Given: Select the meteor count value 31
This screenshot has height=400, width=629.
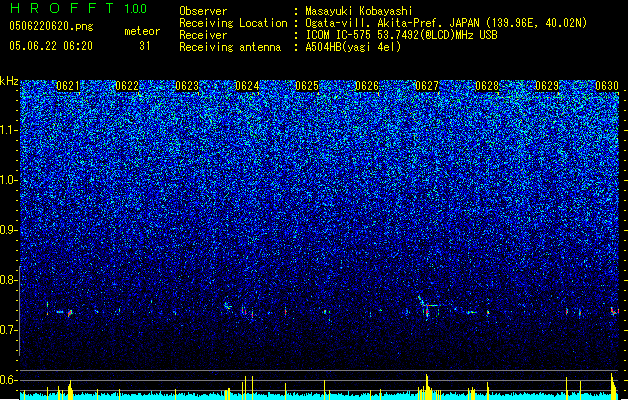Looking at the screenshot, I should point(145,46).
